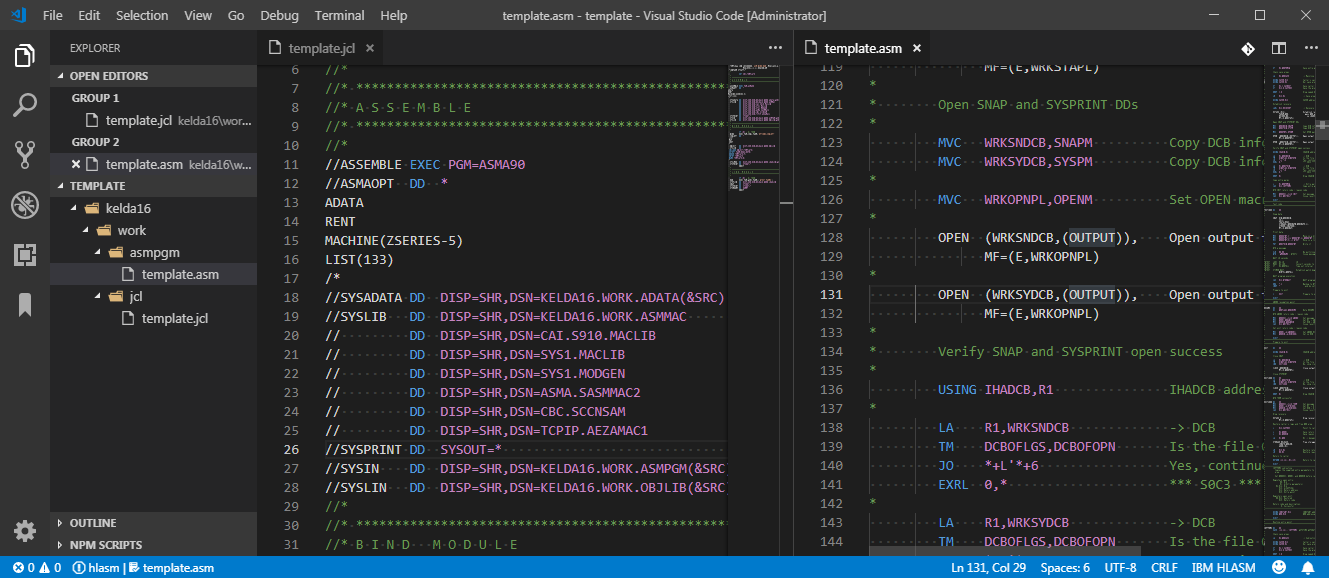The width and height of the screenshot is (1329, 578).
Task: Open the Debug view icon
Action: click(x=24, y=205)
